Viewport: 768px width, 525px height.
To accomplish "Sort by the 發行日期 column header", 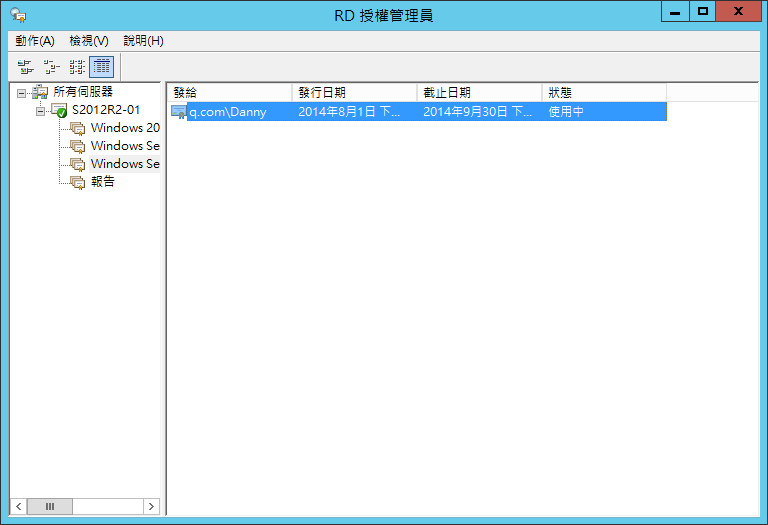I will (354, 93).
